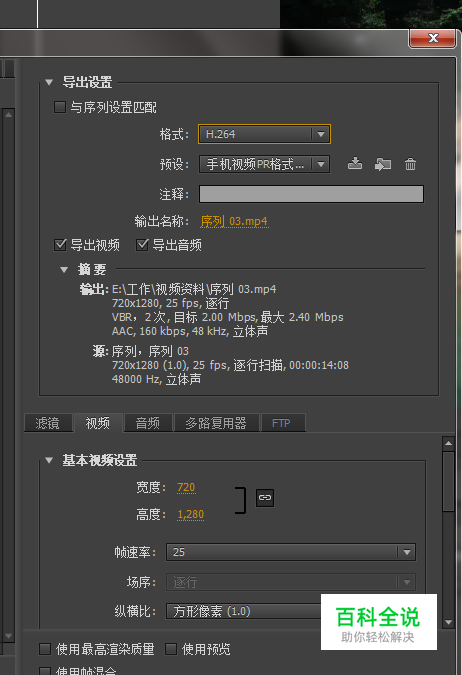Collapse the 基本视频设置 section
Image resolution: width=462 pixels, height=675 pixels.
(49, 460)
